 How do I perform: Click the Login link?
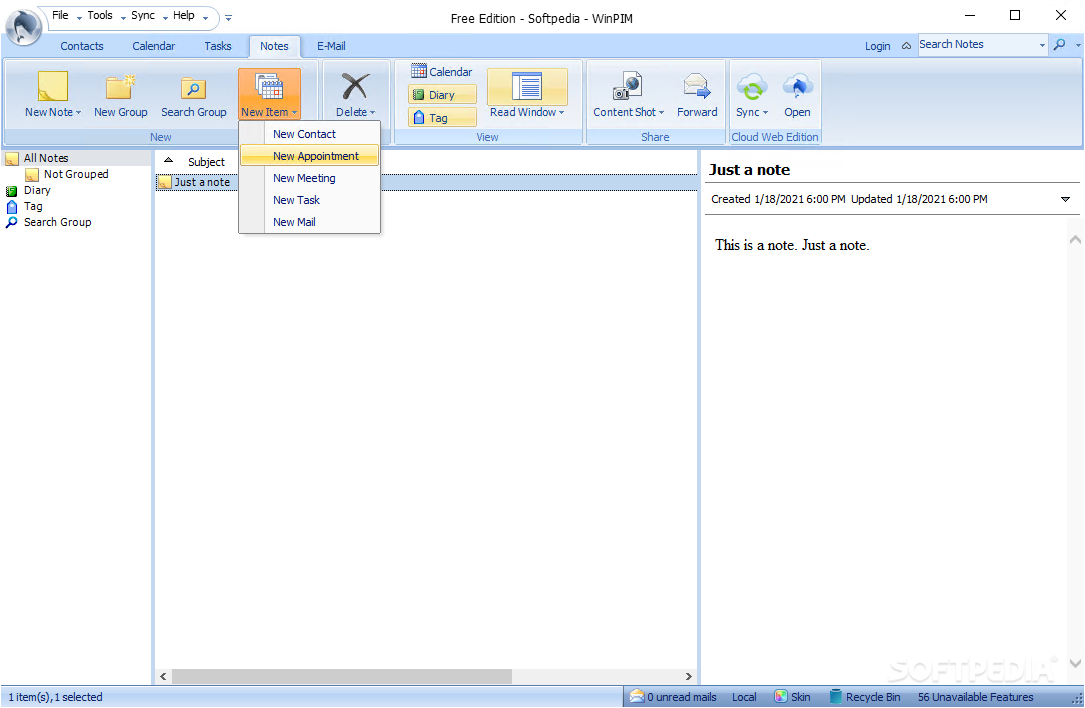point(877,46)
